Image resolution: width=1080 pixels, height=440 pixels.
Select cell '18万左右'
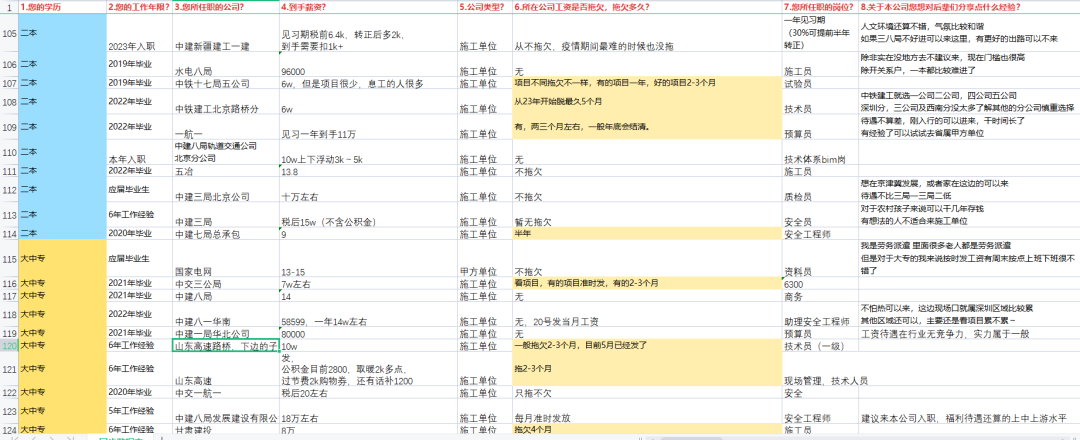tap(368, 412)
